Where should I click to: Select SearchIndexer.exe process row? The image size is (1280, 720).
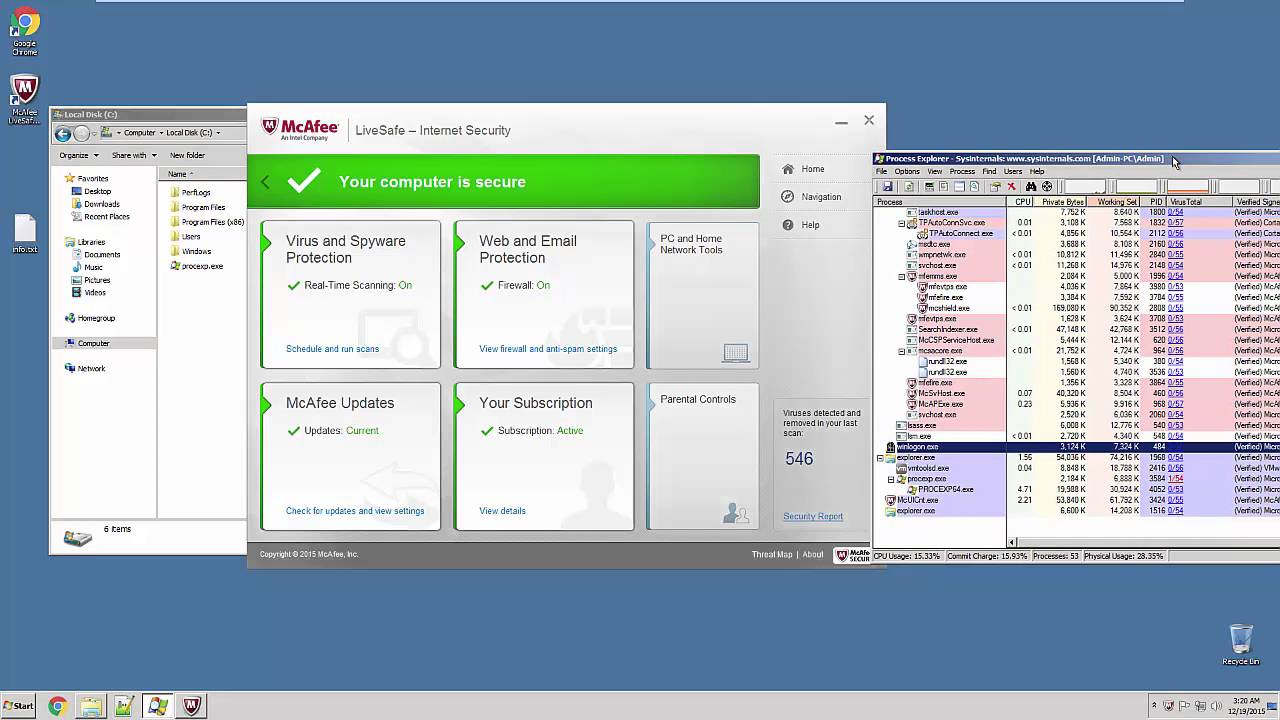(x=1076, y=329)
